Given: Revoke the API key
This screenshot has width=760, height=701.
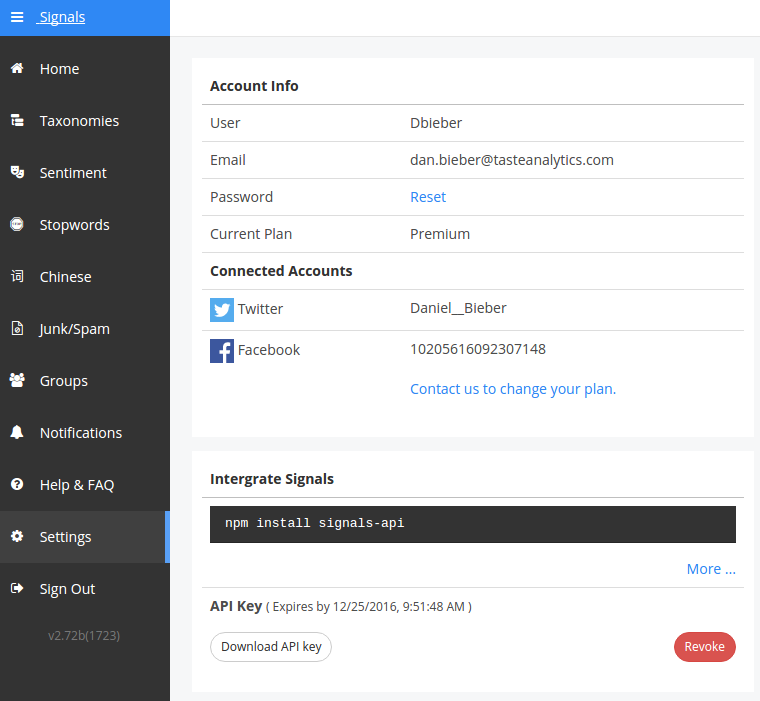Looking at the screenshot, I should point(704,647).
